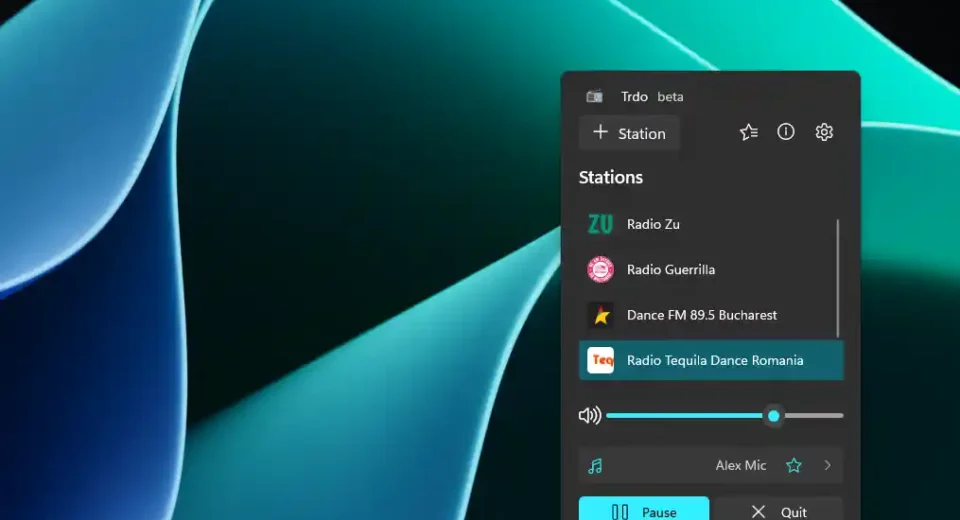
Task: Click the Dance FM yellow star logo
Action: coord(600,315)
